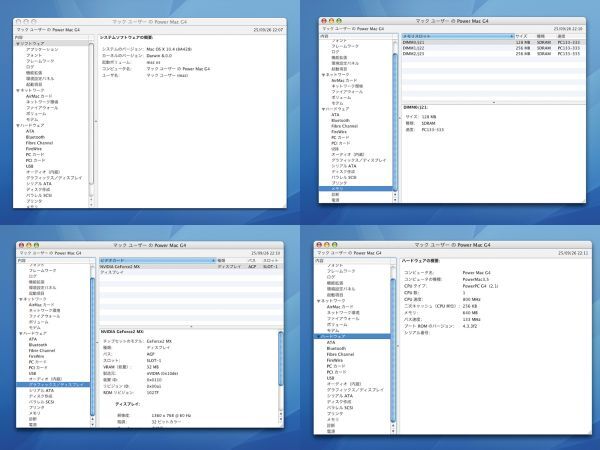
Task: Select アプリケーション in the software overview sidebar
Action: pyautogui.click(x=41, y=48)
